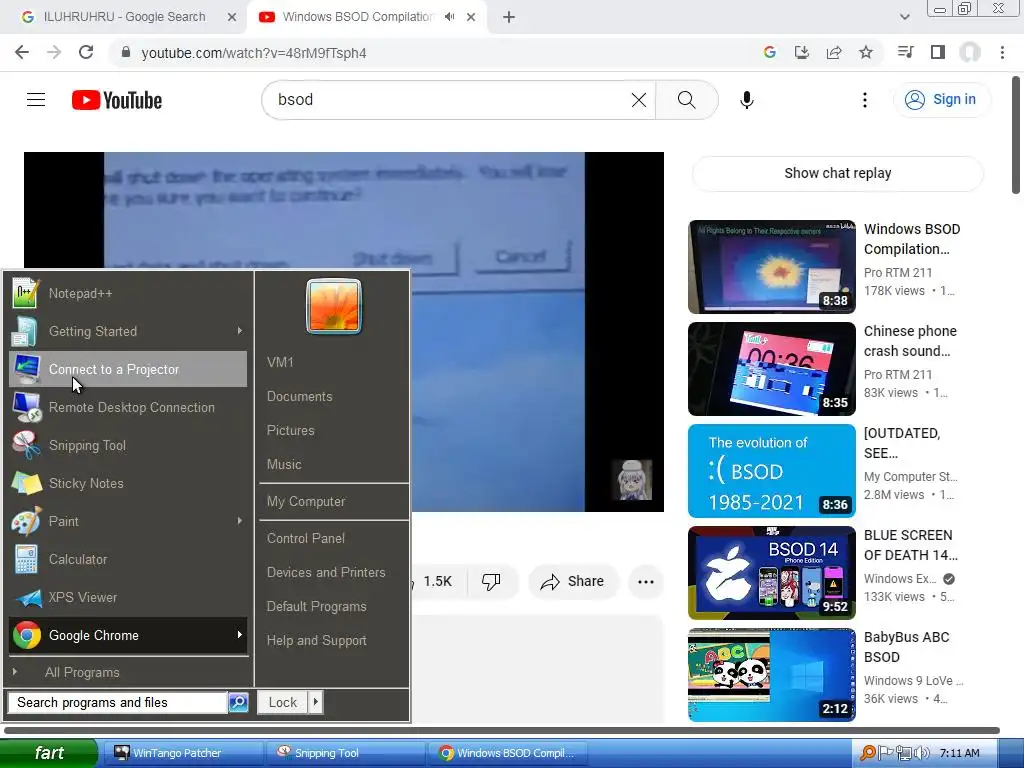1024x768 pixels.
Task: Expand Getting Started submenu arrow
Action: tap(240, 331)
